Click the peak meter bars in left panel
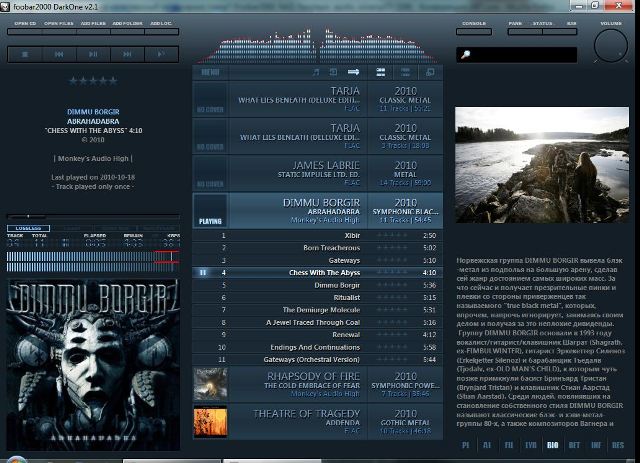The height and width of the screenshot is (463, 640). 93,261
